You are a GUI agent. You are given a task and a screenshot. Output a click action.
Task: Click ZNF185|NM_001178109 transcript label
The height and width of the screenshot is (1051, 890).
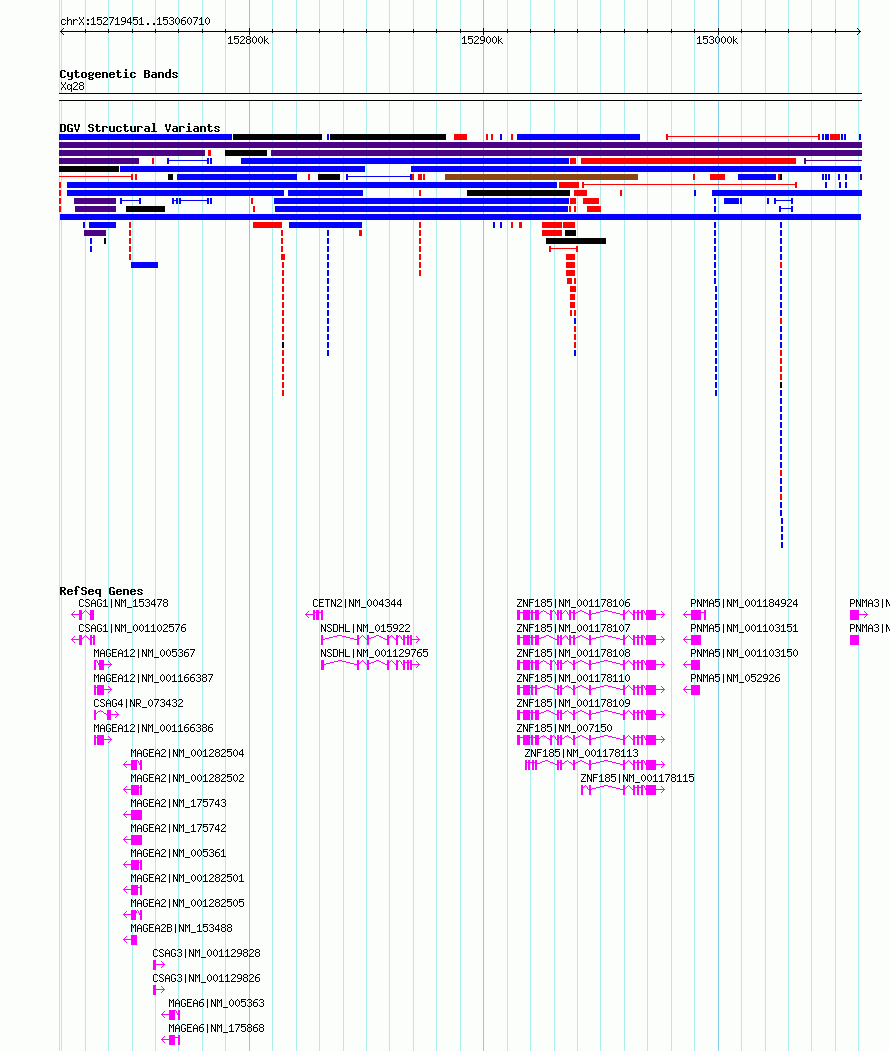tap(574, 703)
